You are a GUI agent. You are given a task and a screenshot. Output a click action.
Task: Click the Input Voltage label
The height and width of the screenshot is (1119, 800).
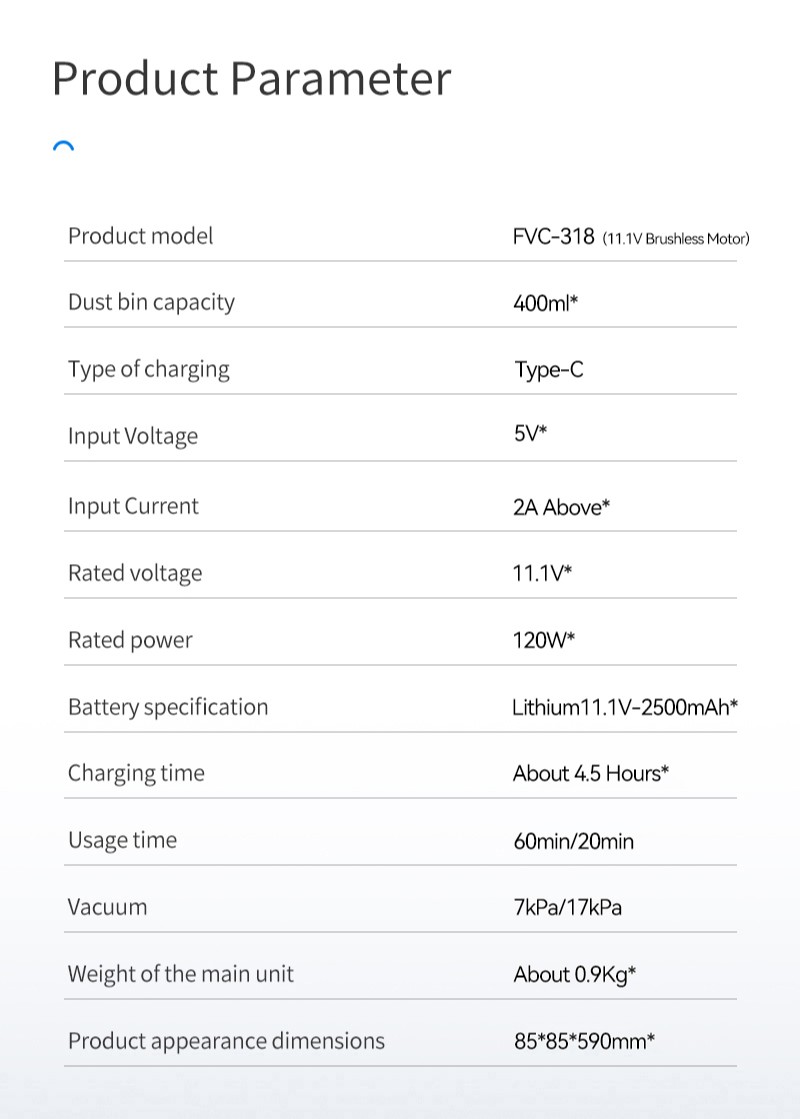pyautogui.click(x=133, y=436)
